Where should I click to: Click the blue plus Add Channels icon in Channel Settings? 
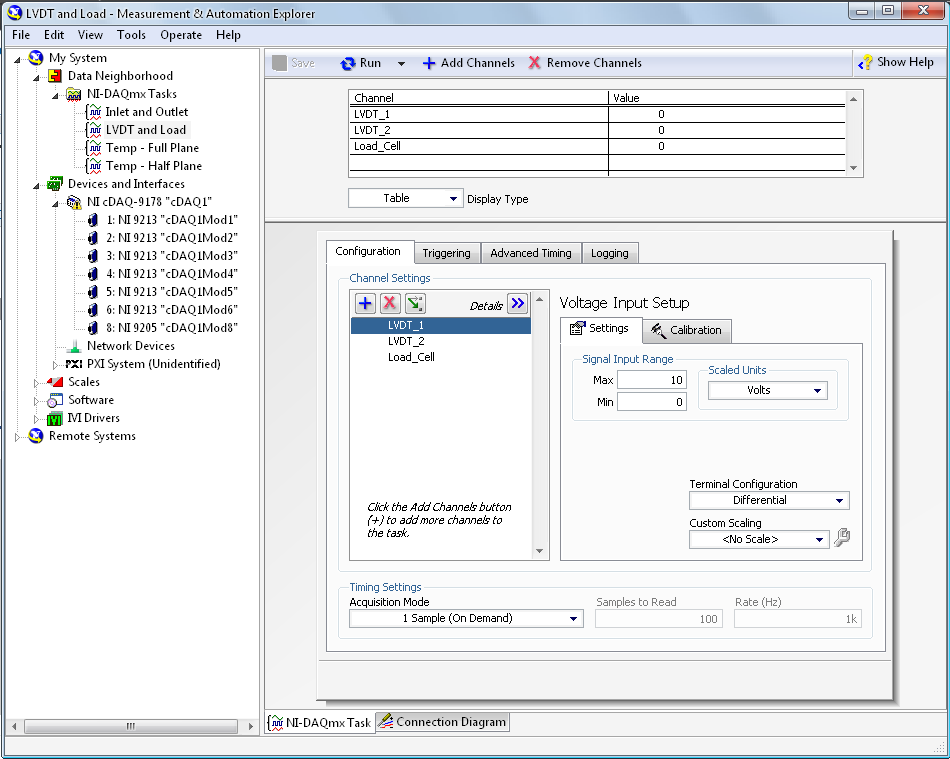coord(365,303)
